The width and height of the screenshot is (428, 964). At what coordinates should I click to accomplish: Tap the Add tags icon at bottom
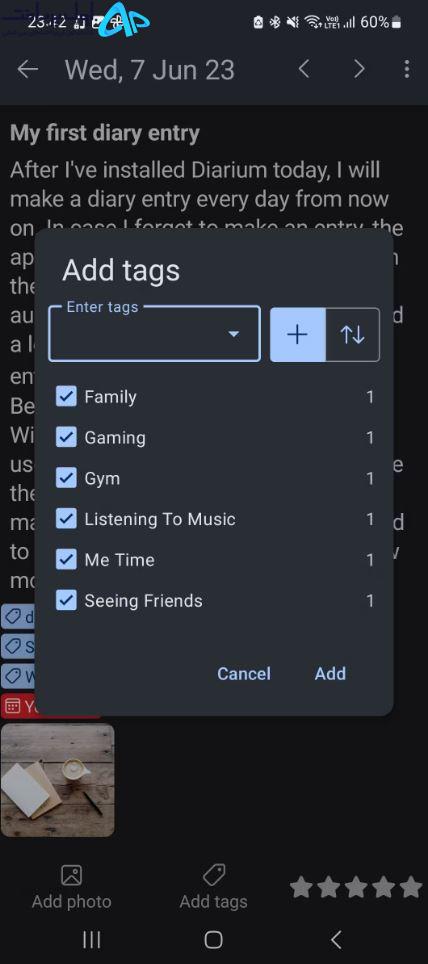pyautogui.click(x=213, y=875)
